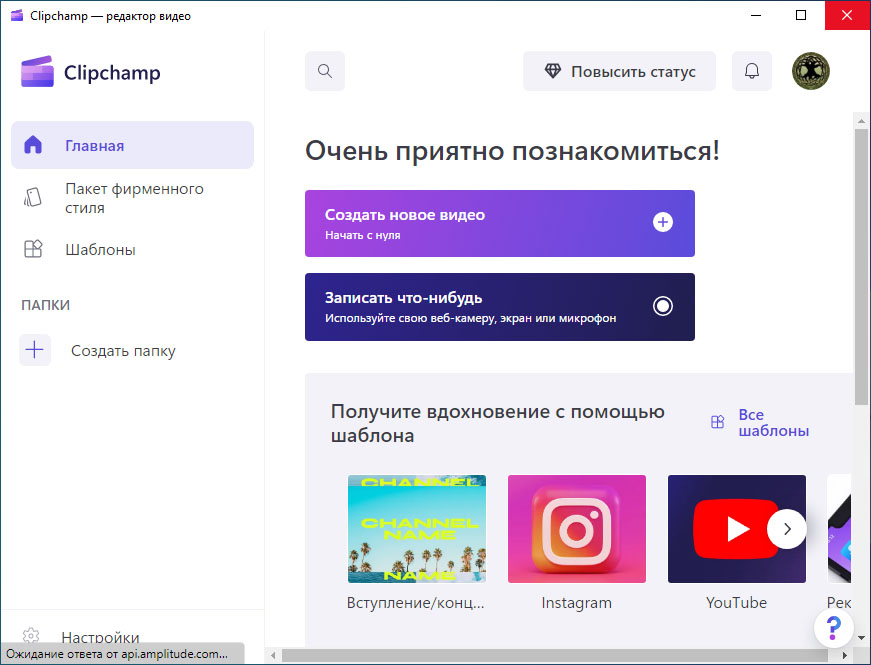Open Все шаблоны link
Screen dimensions: 871x665
(x=773, y=422)
